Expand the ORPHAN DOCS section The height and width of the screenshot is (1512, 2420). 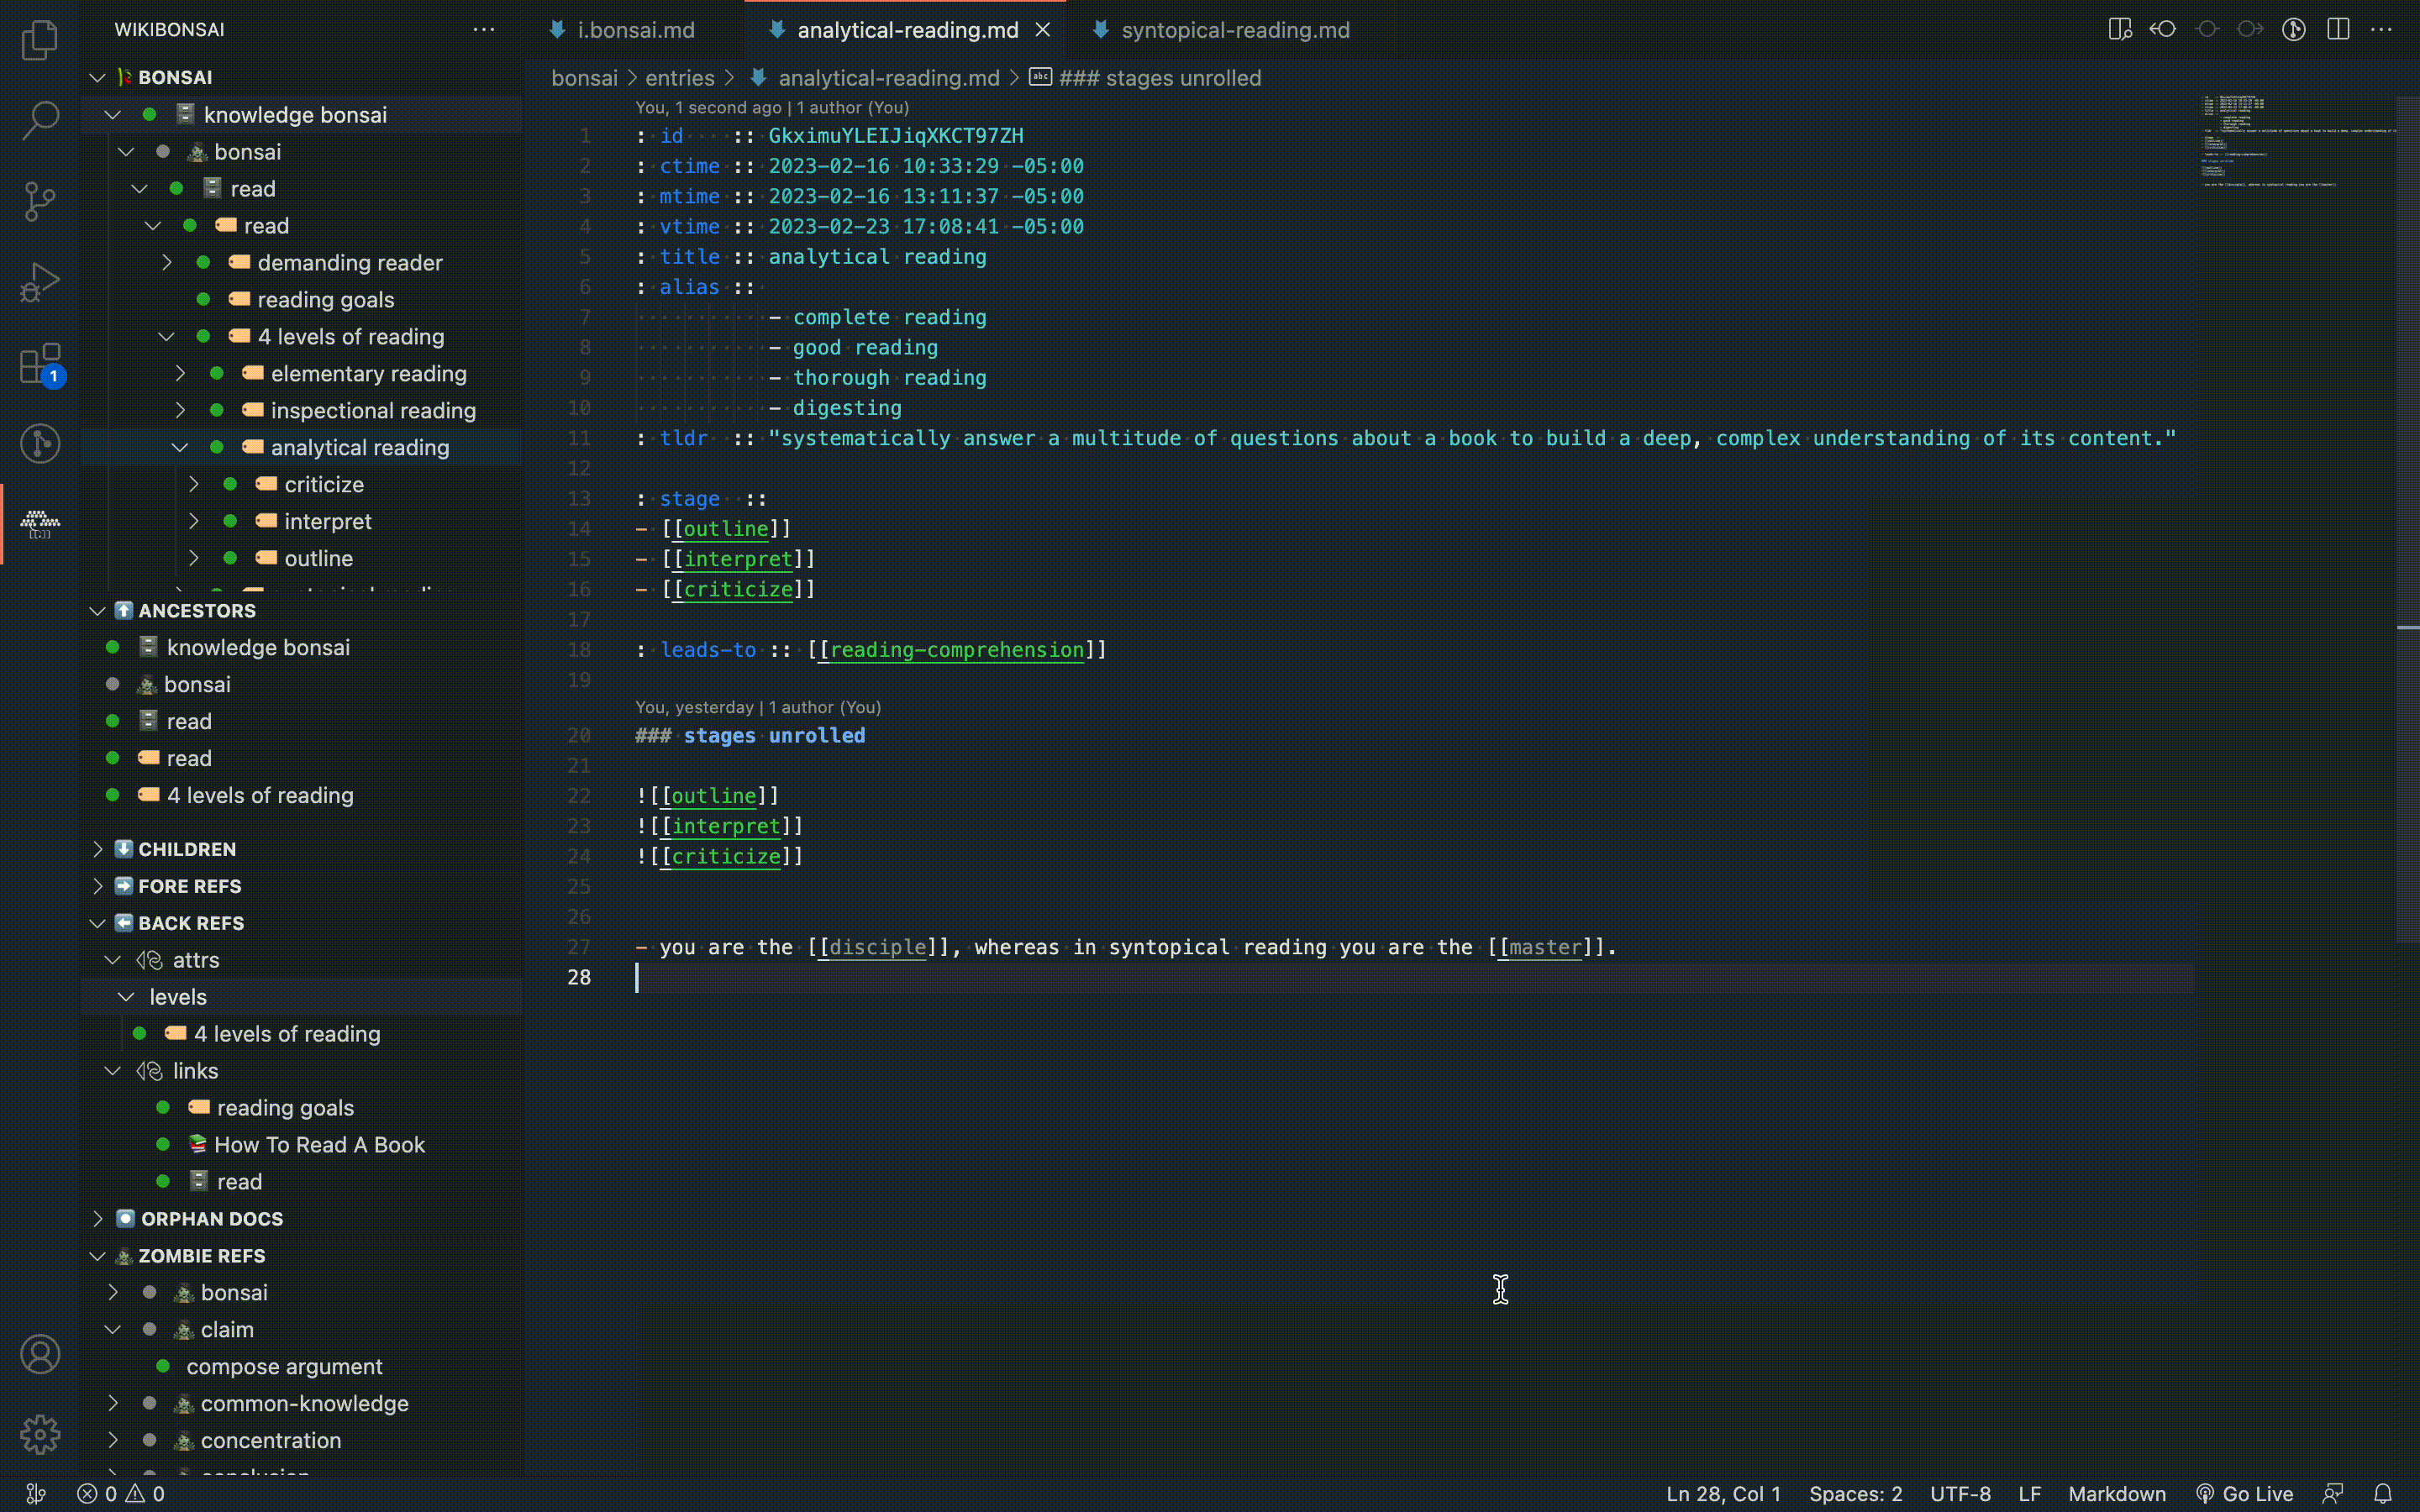(300, 1218)
